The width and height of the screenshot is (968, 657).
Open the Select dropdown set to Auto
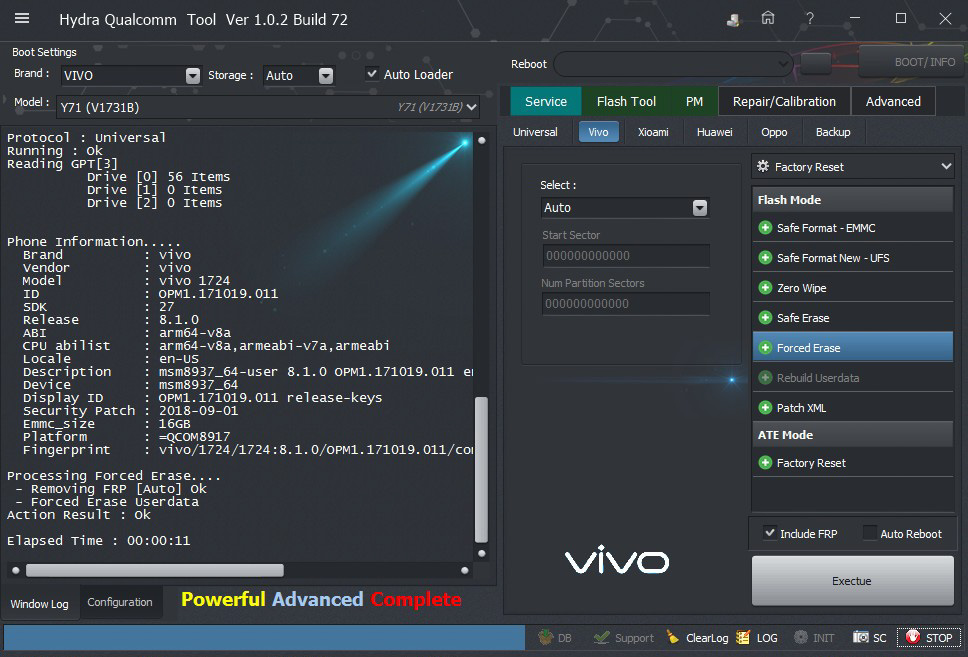tap(625, 207)
